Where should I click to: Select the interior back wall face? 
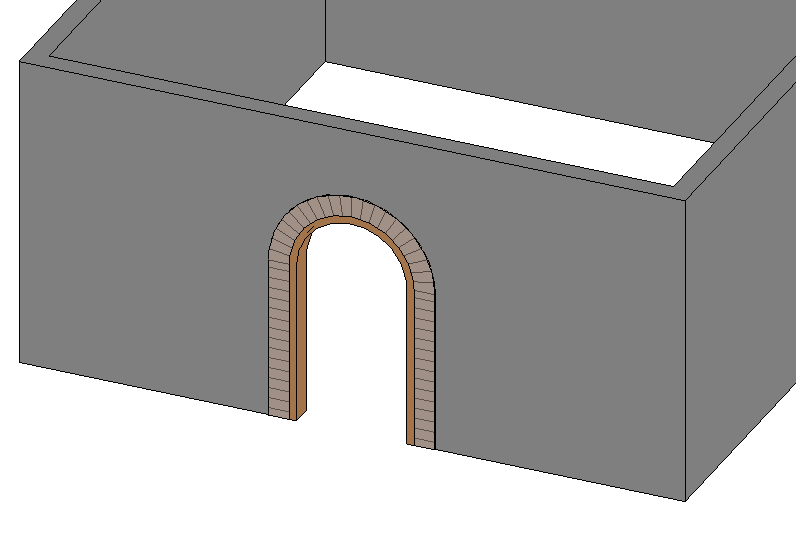[550, 60]
